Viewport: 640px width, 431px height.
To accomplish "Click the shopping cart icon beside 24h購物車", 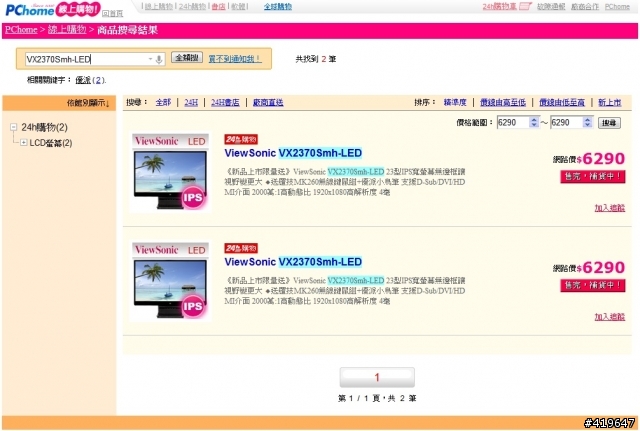I will click(525, 6).
